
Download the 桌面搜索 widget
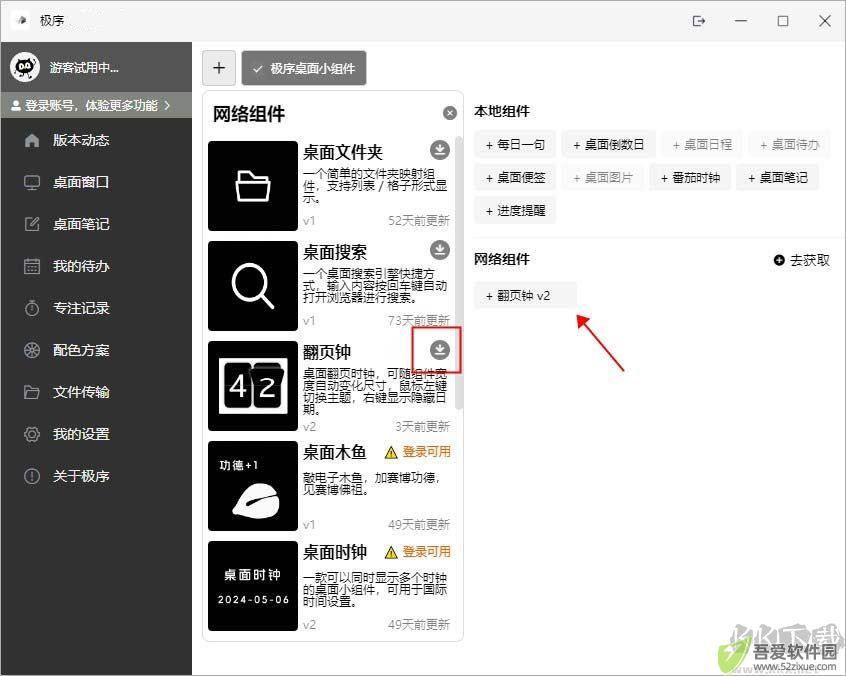(440, 250)
